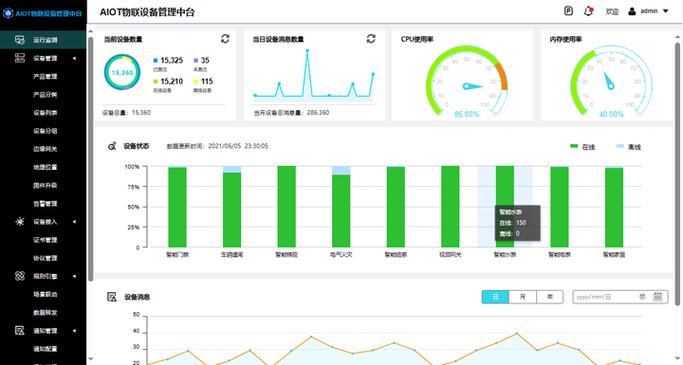Click the P badge icon in header

pyautogui.click(x=568, y=11)
